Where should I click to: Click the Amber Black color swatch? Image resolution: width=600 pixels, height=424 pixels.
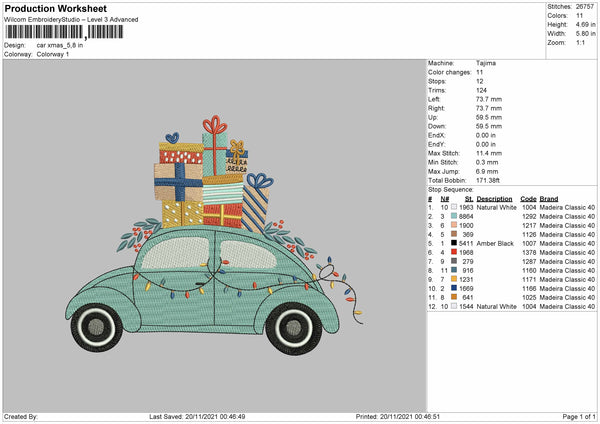454,243
